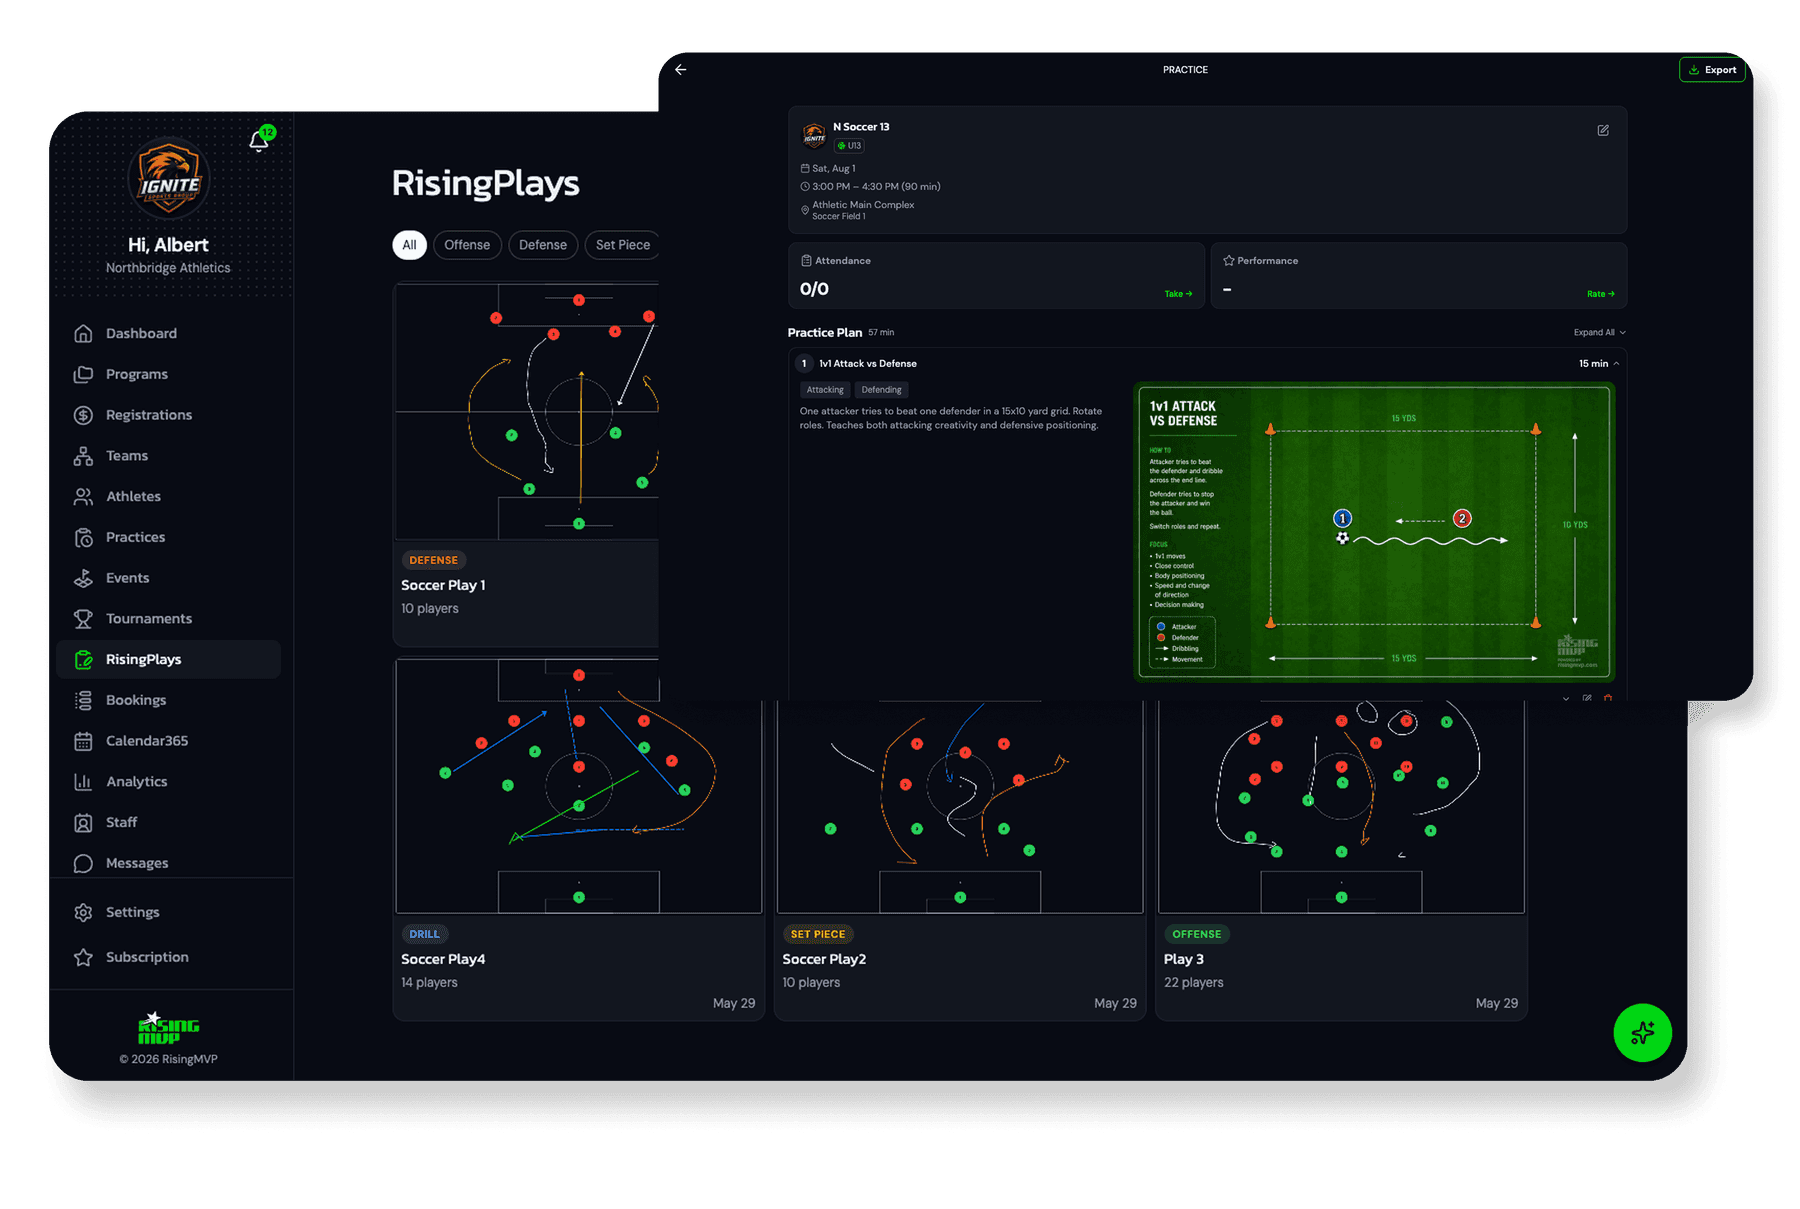Click 'N Soccer 13' practice title
This screenshot has width=1800, height=1209.
(861, 127)
